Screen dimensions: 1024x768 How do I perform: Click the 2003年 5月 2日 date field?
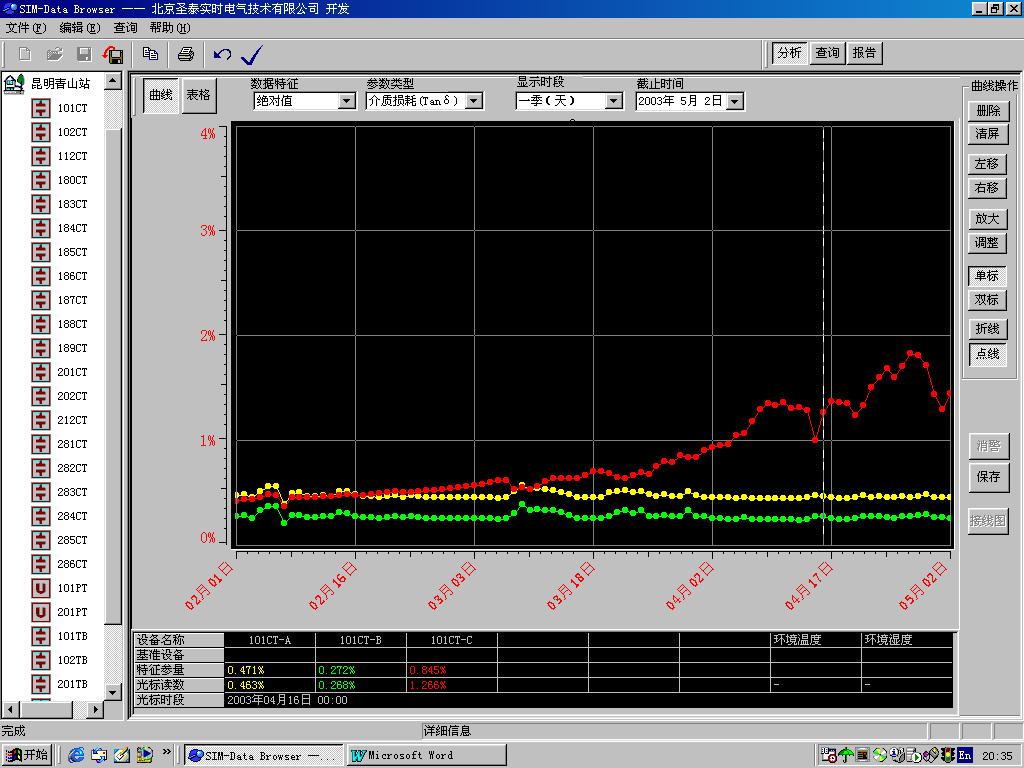tap(681, 101)
